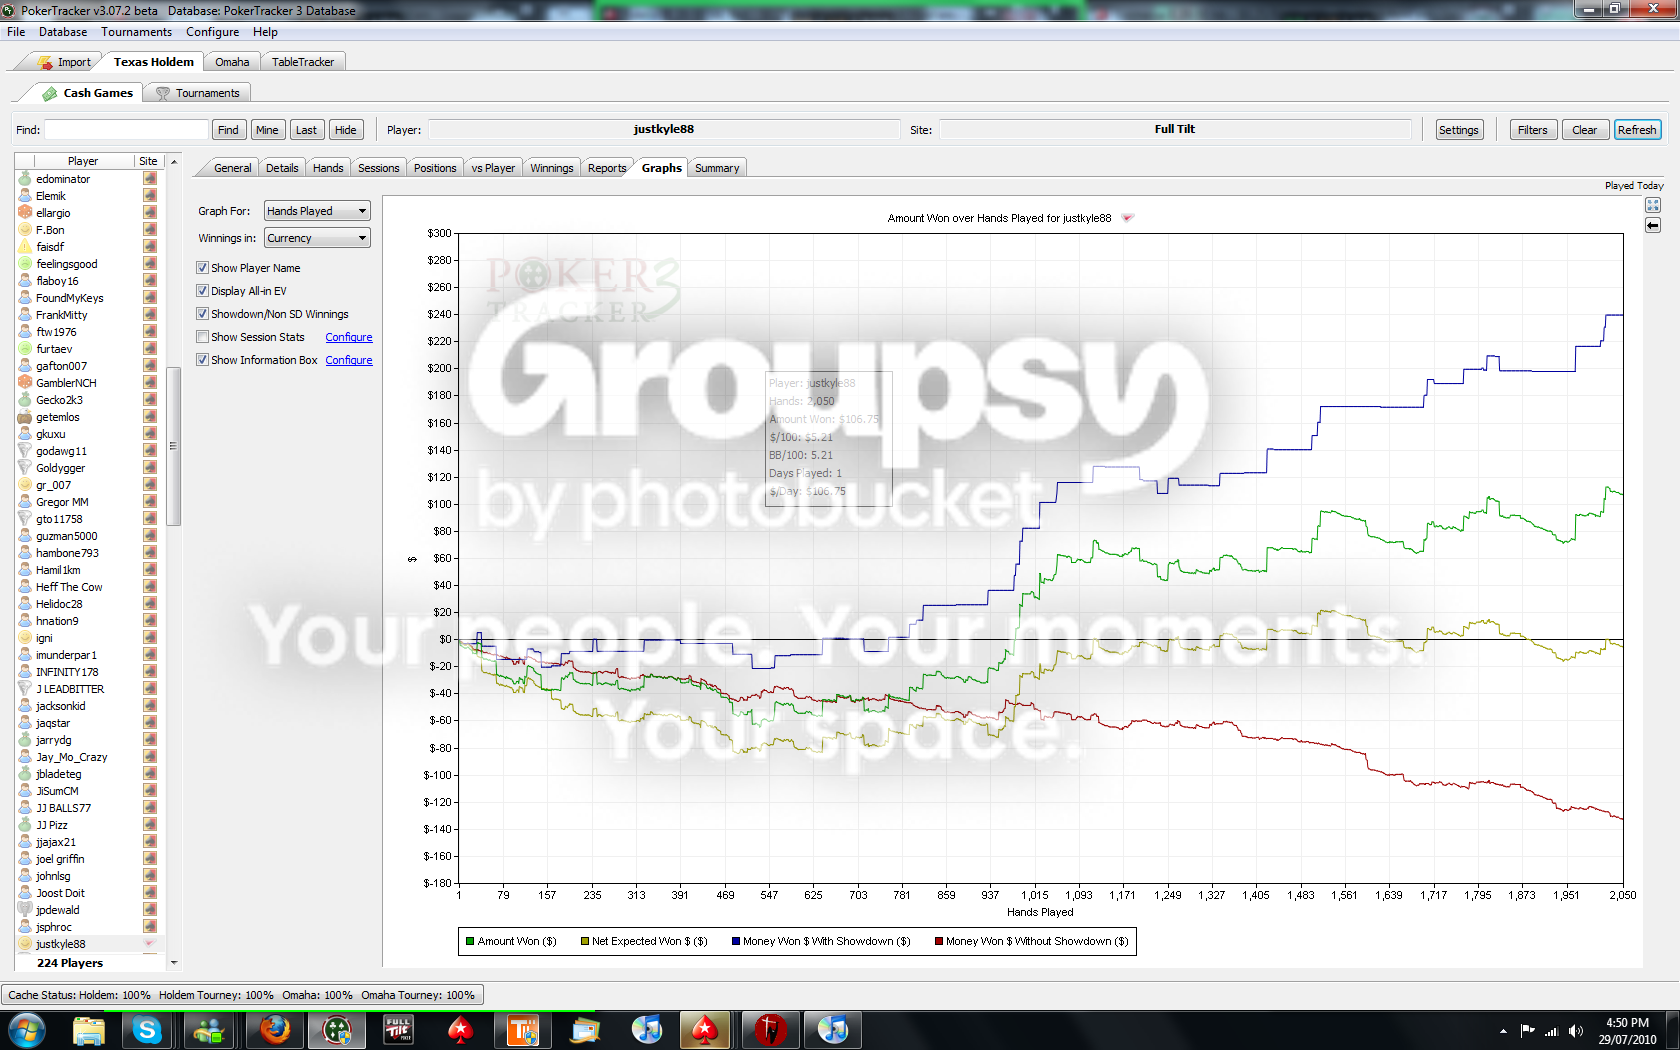Click the player icon next to J LEADBITTER
1680x1050 pixels.
pos(25,689)
